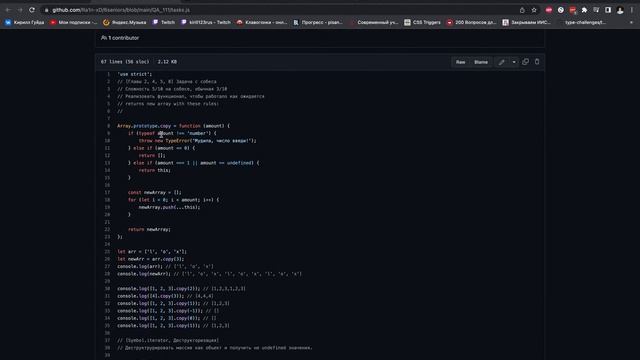Click the '1 contributor' label
This screenshot has height=360, width=640.
120,38
